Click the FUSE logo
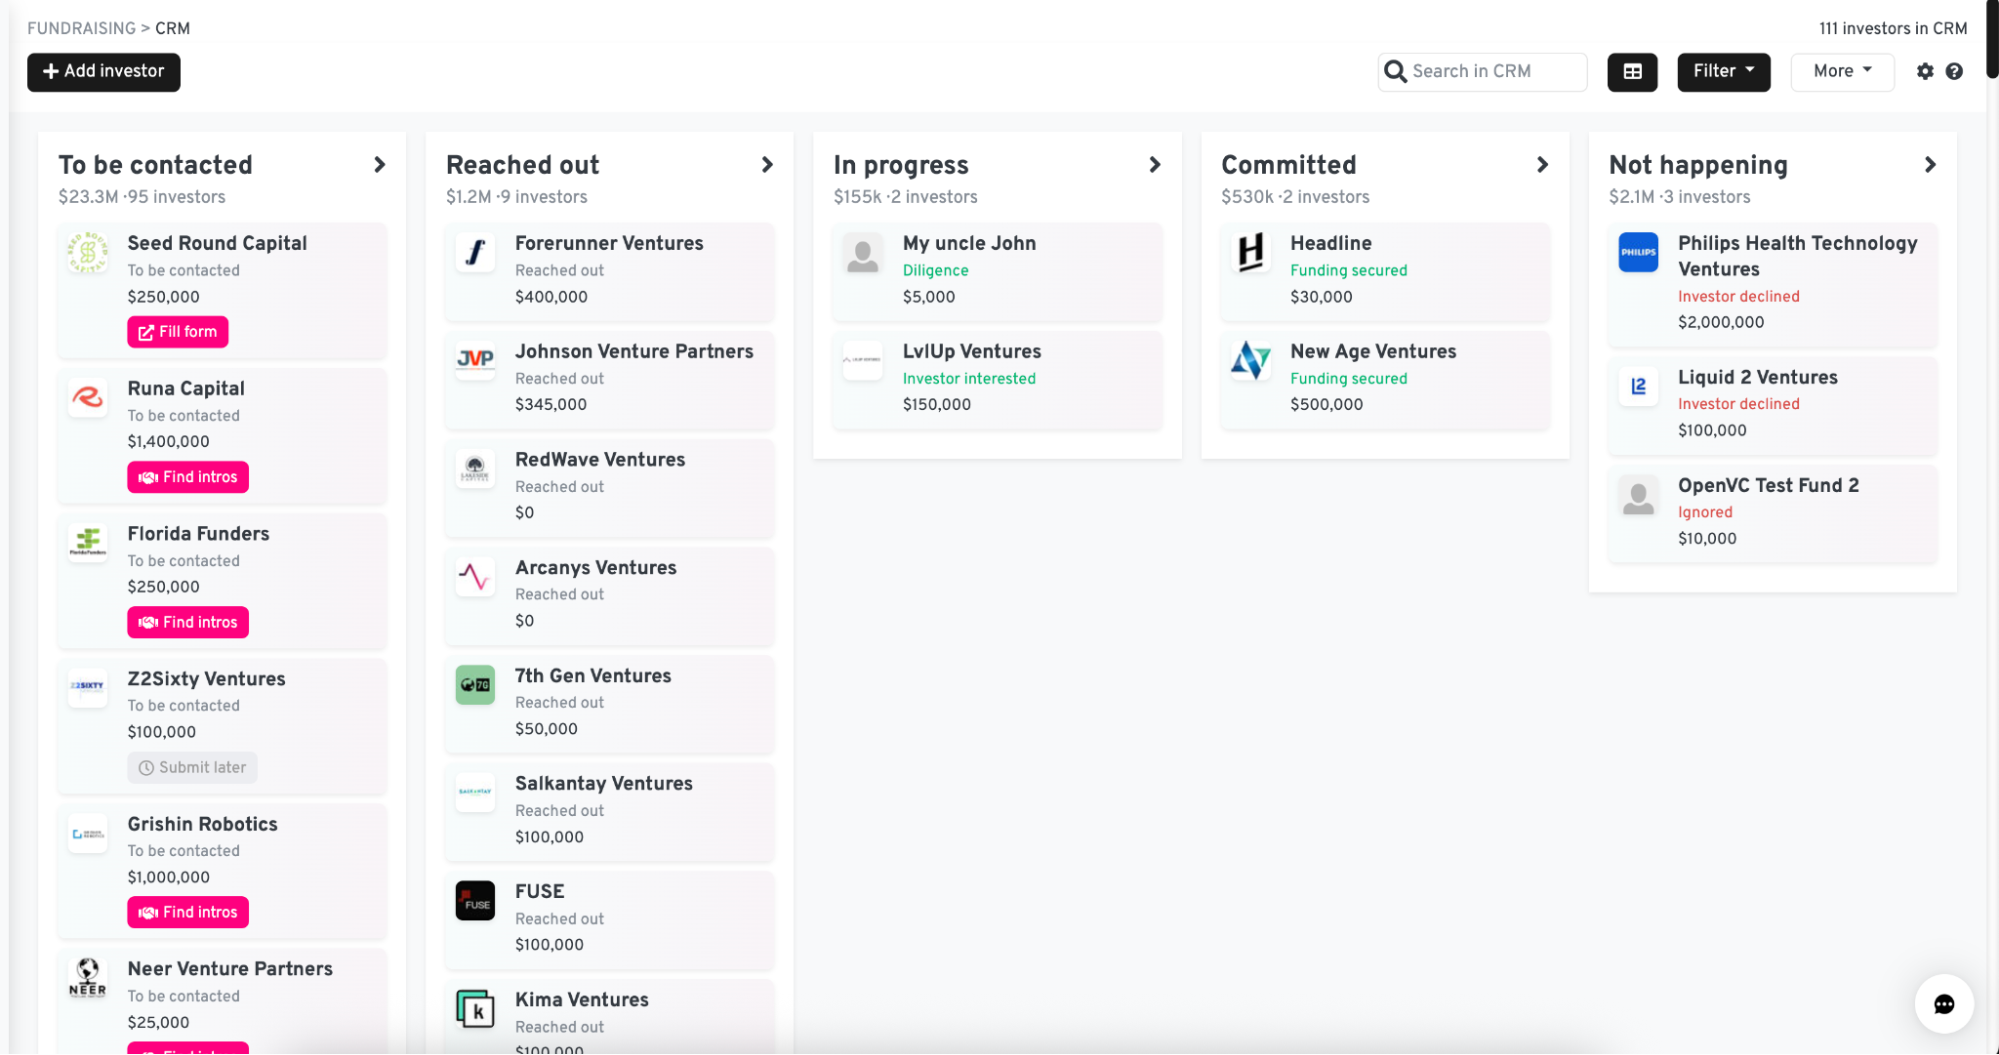The image size is (1999, 1055). pyautogui.click(x=475, y=900)
